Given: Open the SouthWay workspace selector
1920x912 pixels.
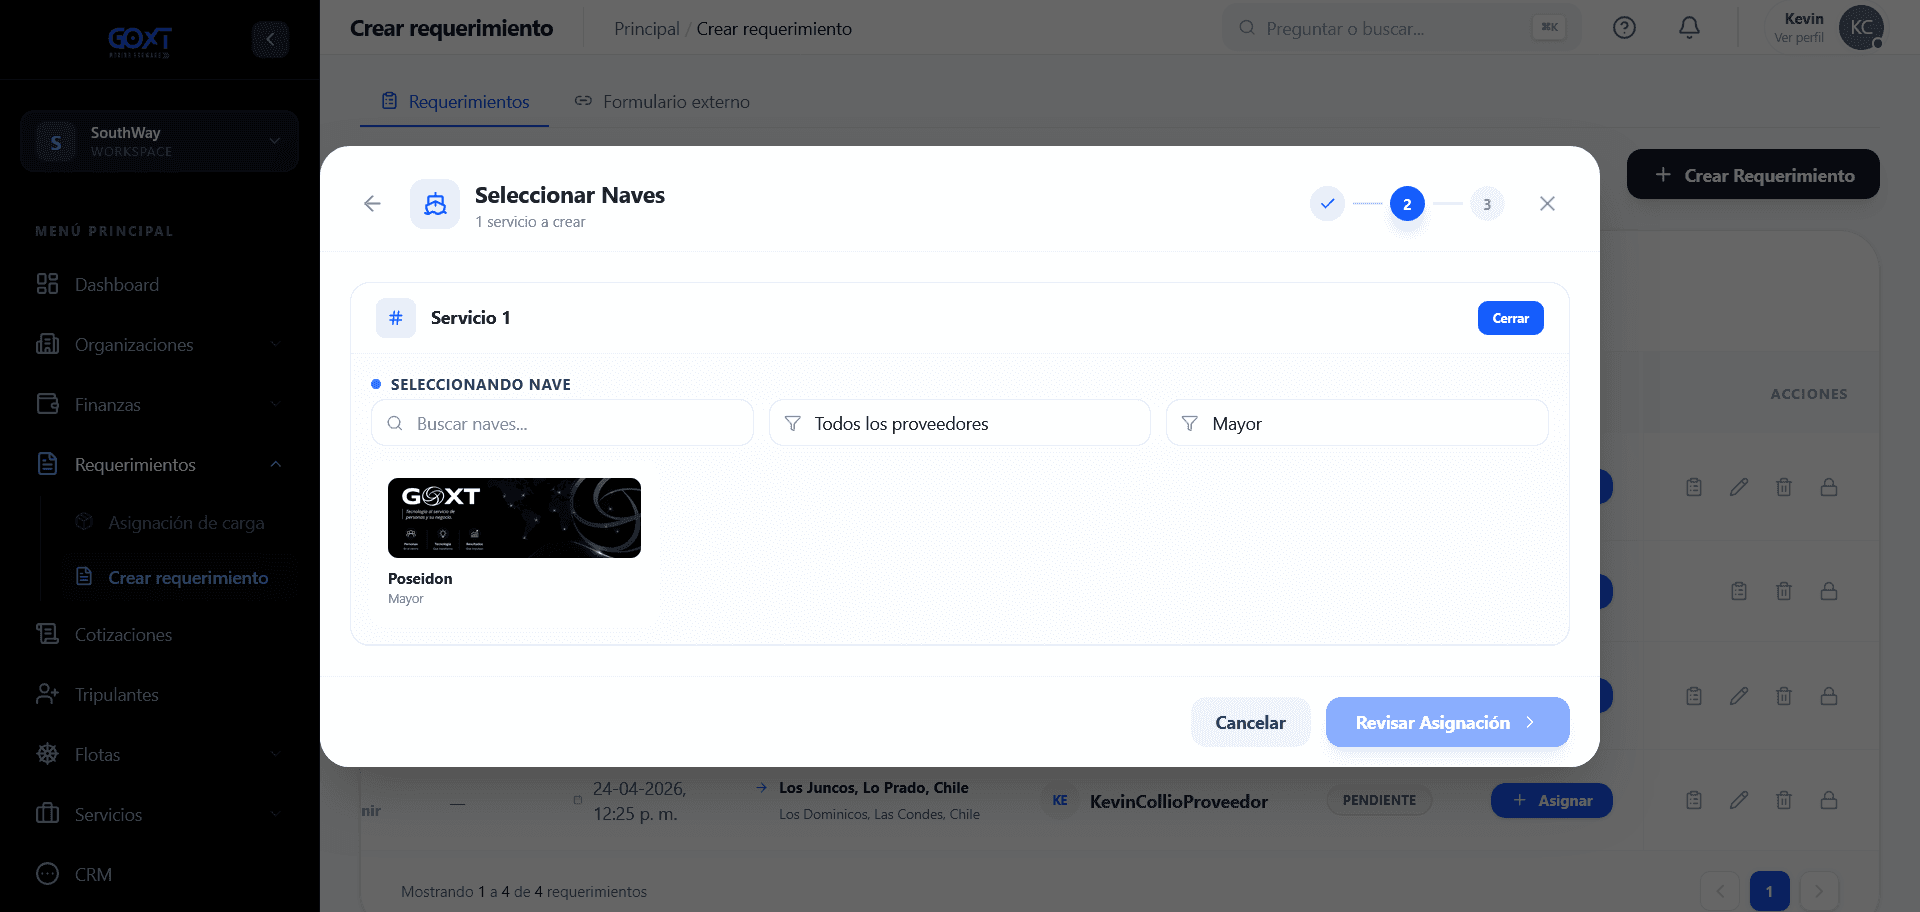Looking at the screenshot, I should [159, 142].
